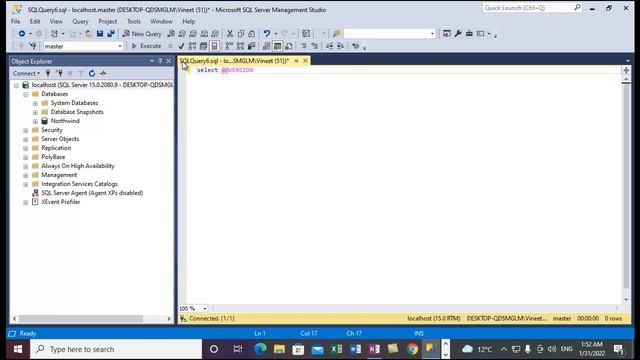This screenshot has height=360, width=640.
Task: Click Object Explorer horizontal scrollbar thumb
Action: tap(81, 318)
